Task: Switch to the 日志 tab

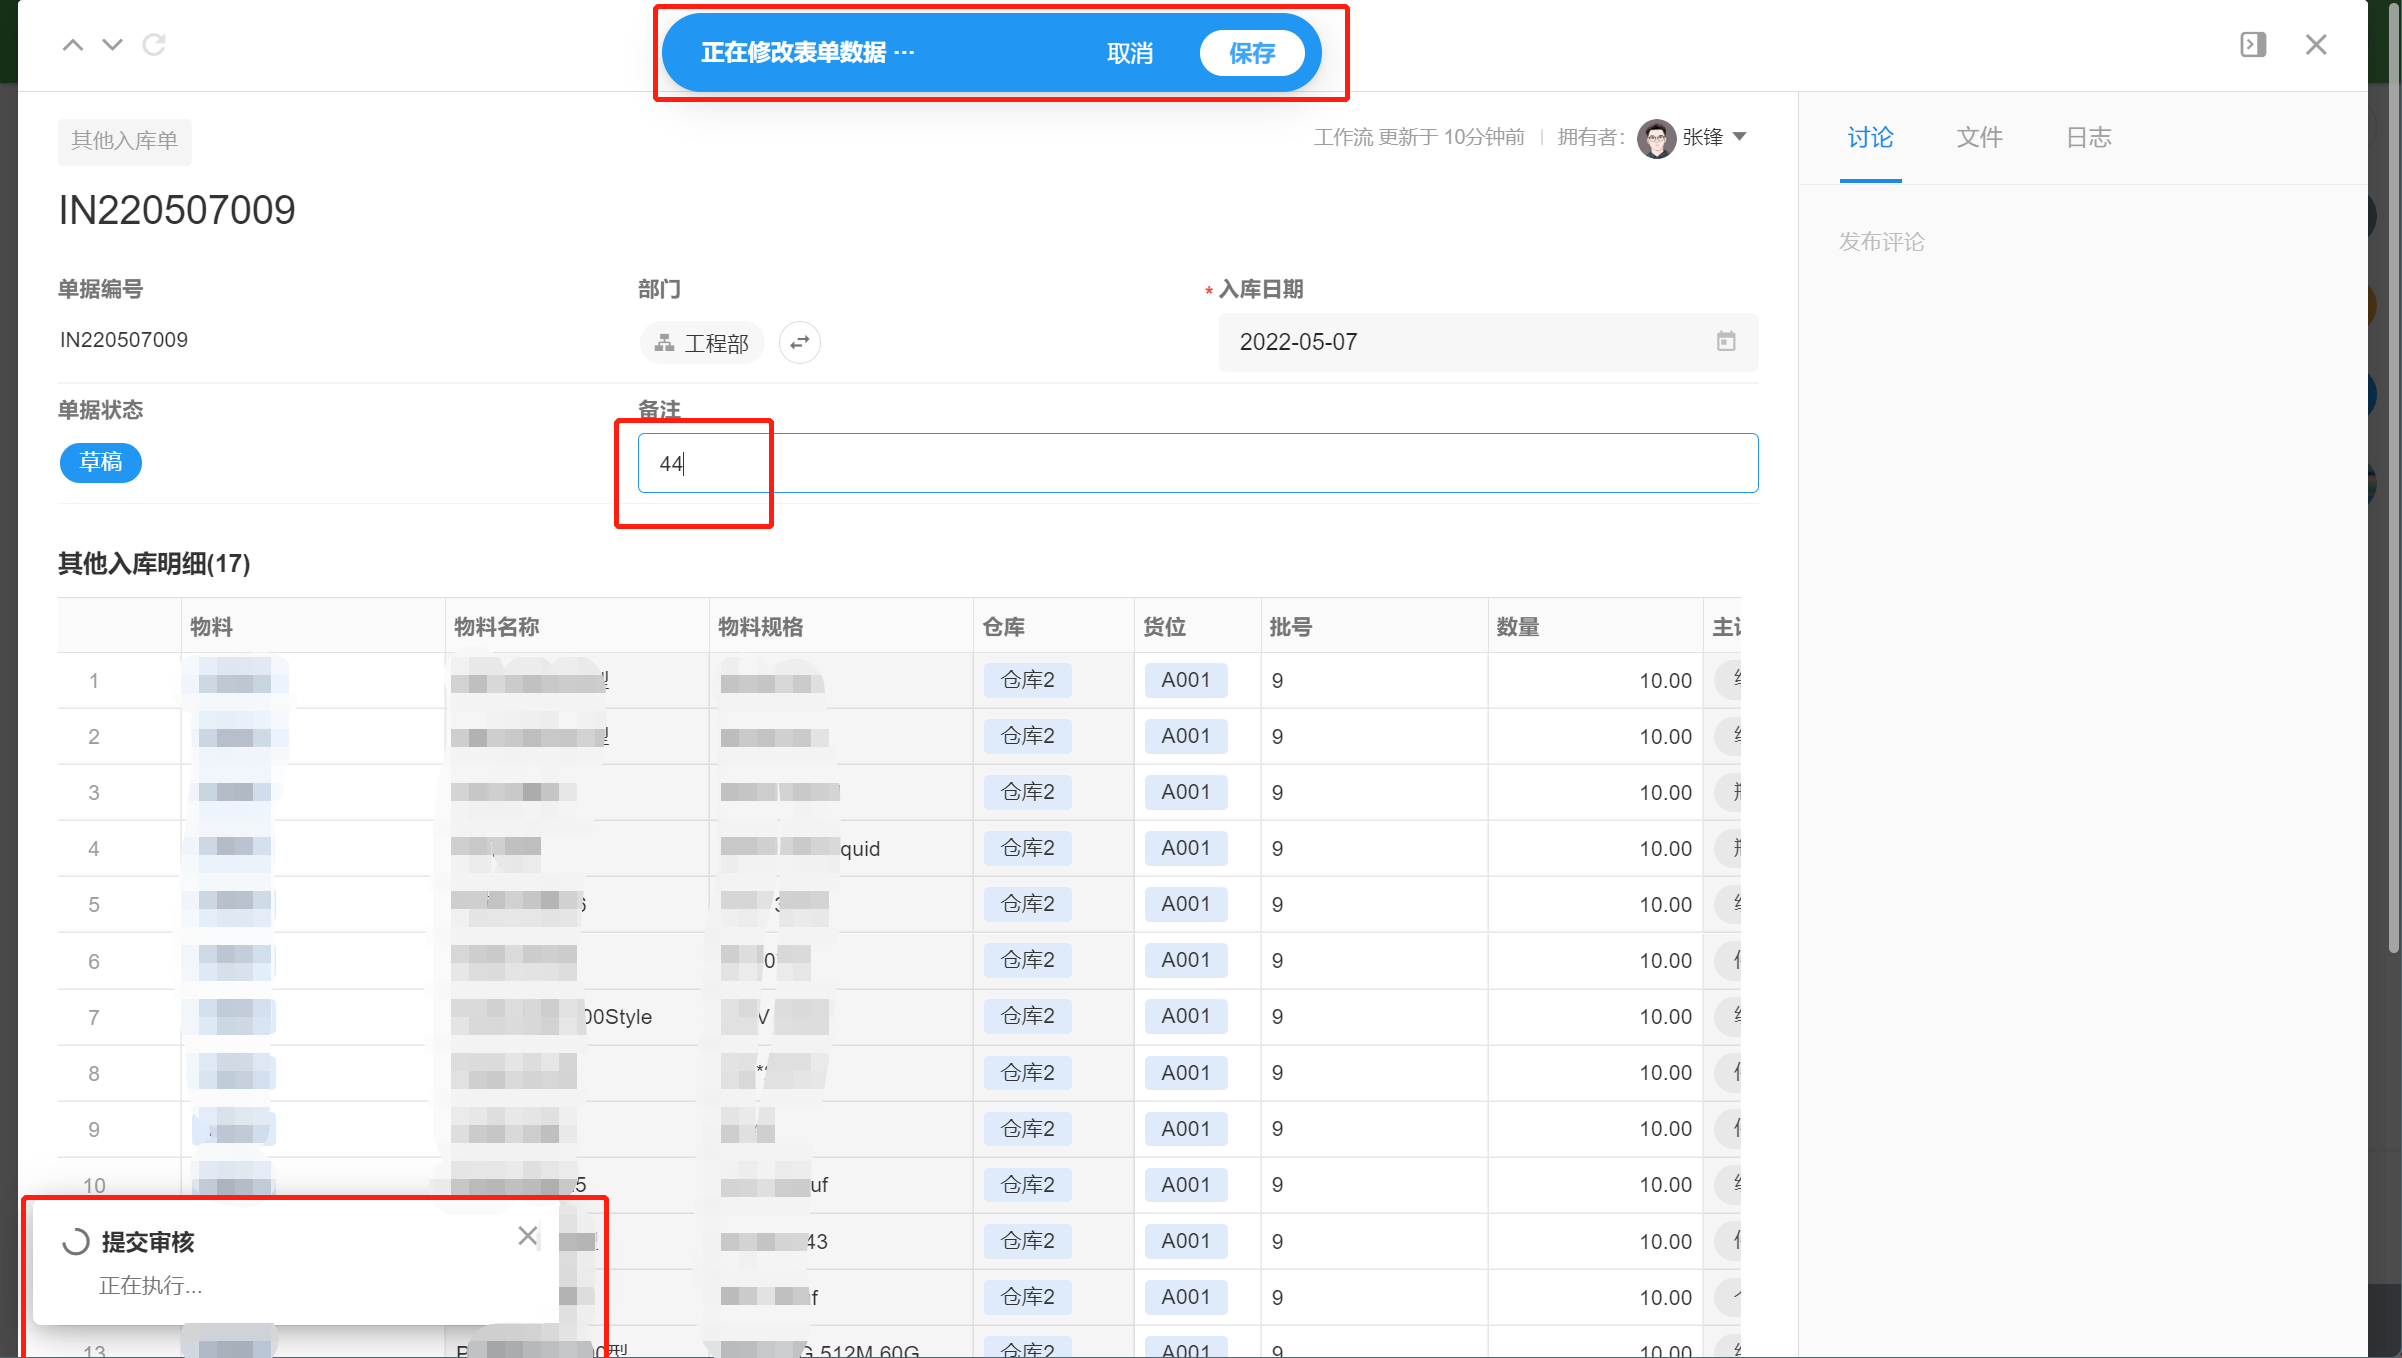Action: point(2088,138)
